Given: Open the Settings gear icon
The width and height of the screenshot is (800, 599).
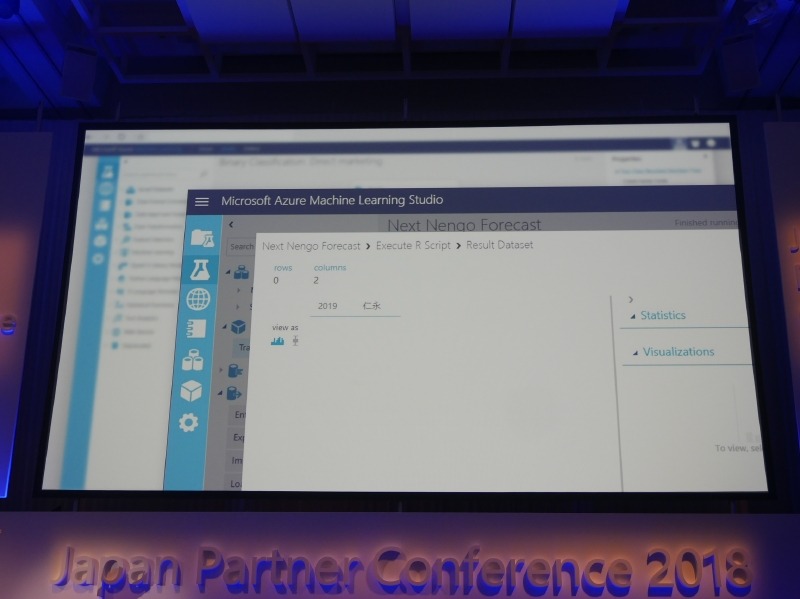Looking at the screenshot, I should tap(188, 422).
